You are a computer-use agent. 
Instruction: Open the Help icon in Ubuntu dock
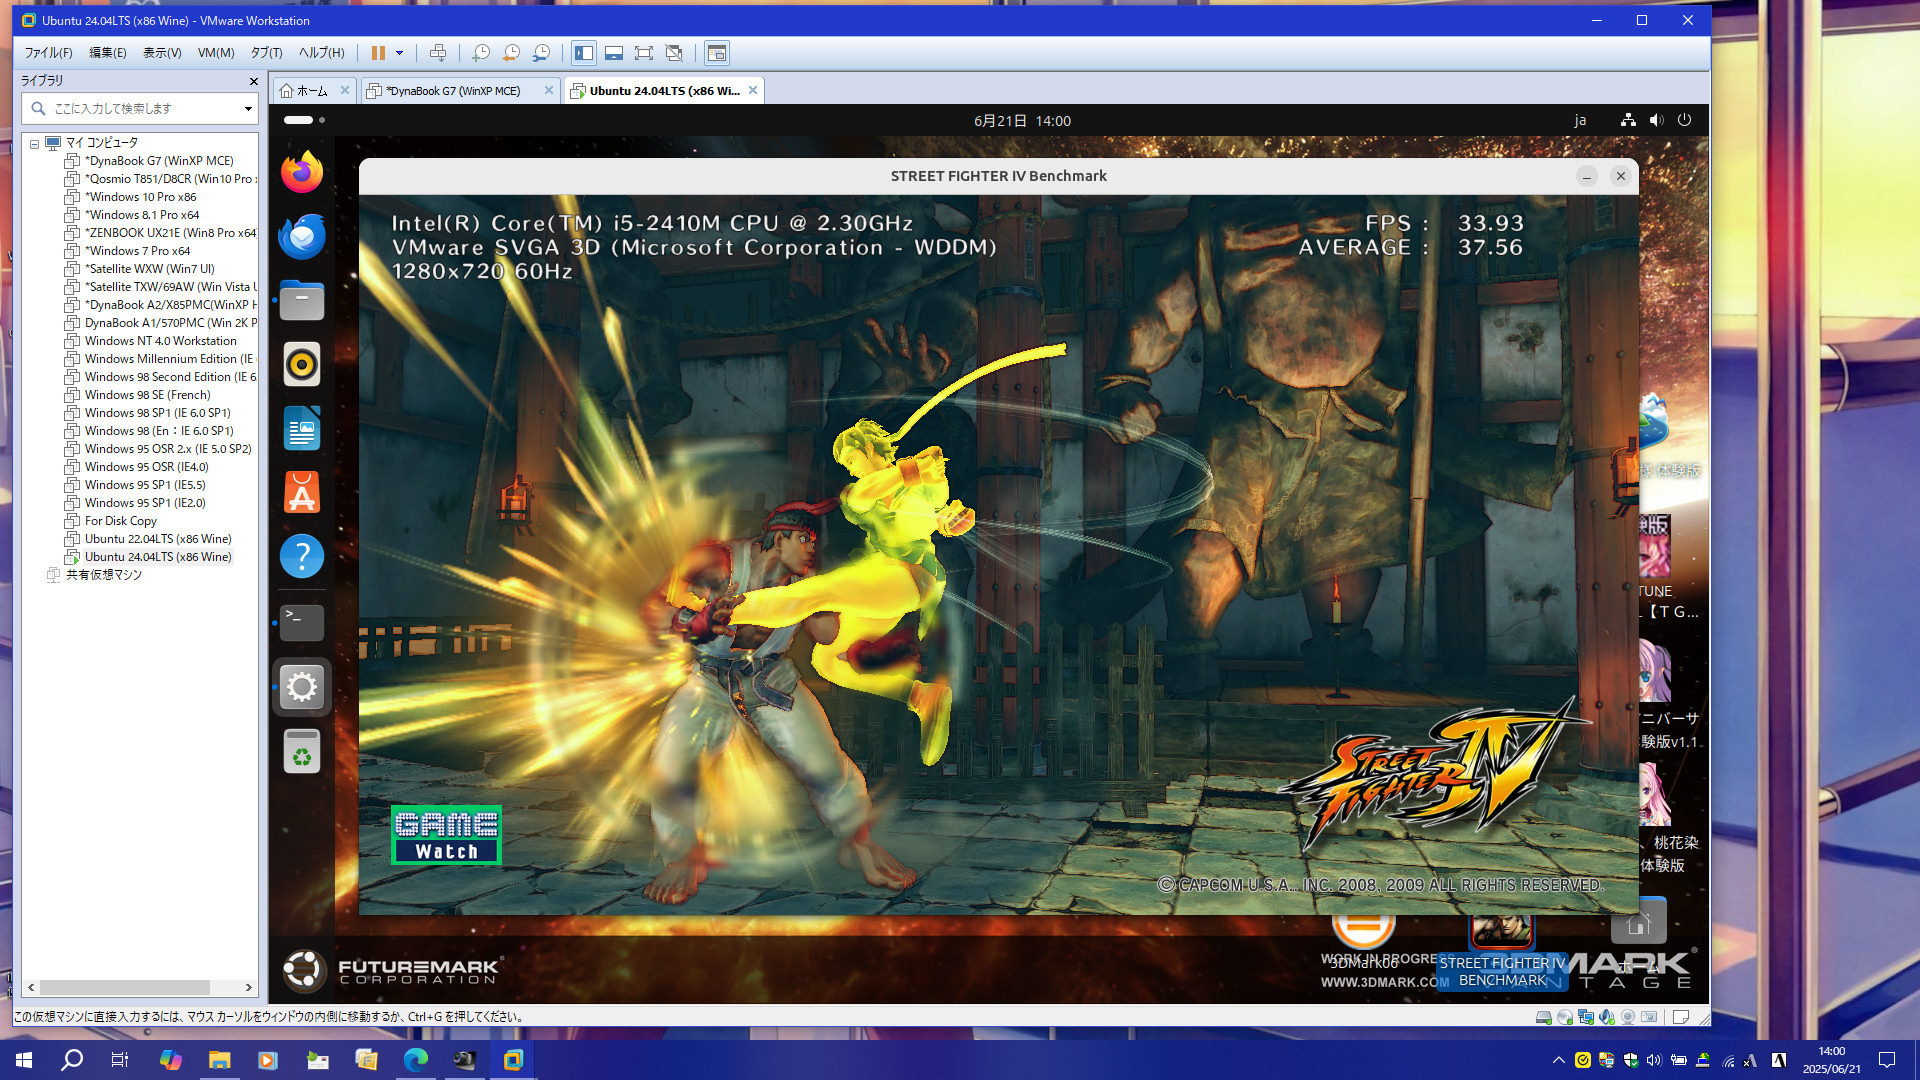tap(301, 556)
